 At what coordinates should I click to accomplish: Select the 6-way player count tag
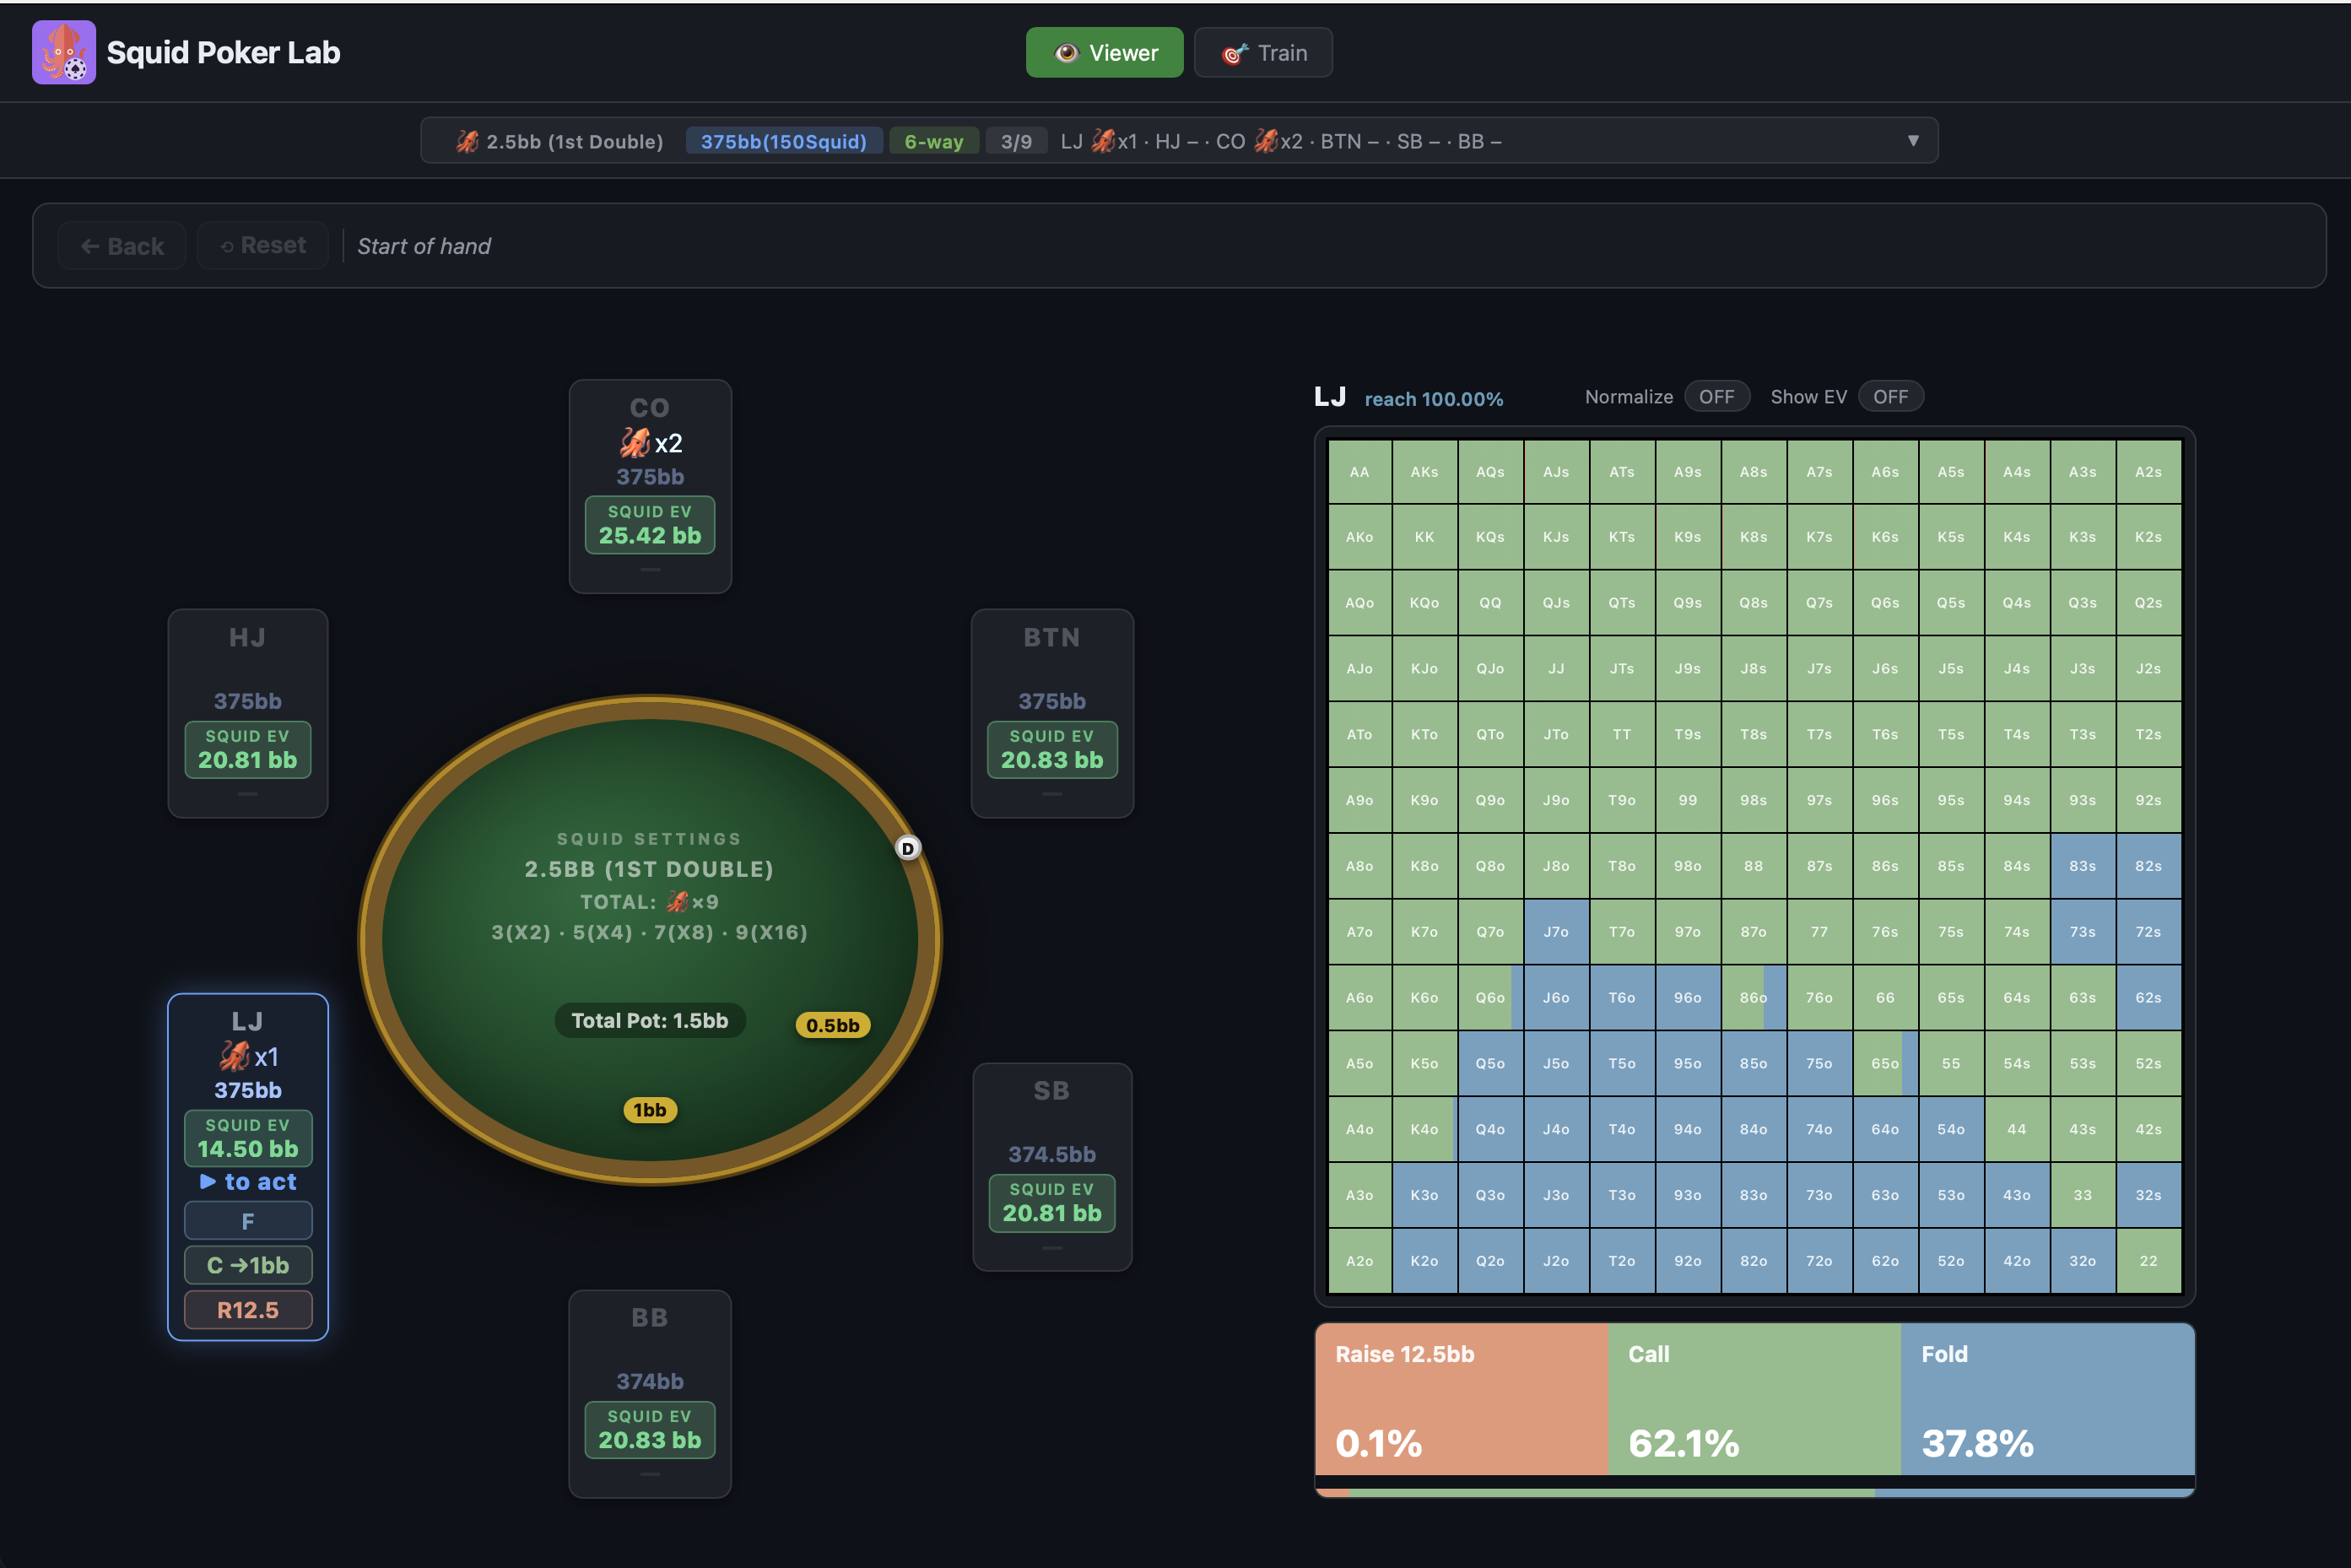click(933, 141)
